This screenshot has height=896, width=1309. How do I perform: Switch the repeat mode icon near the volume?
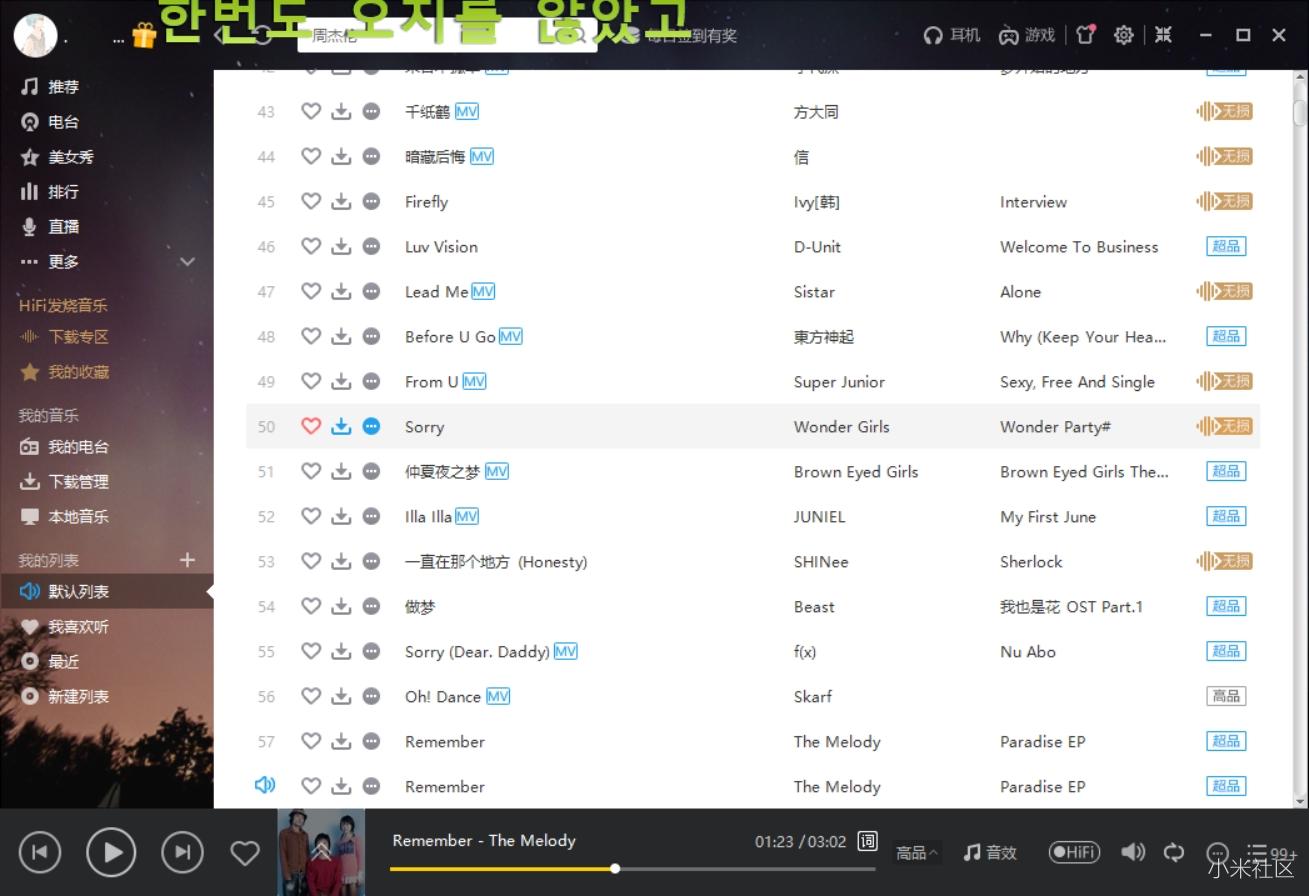coord(1174,852)
